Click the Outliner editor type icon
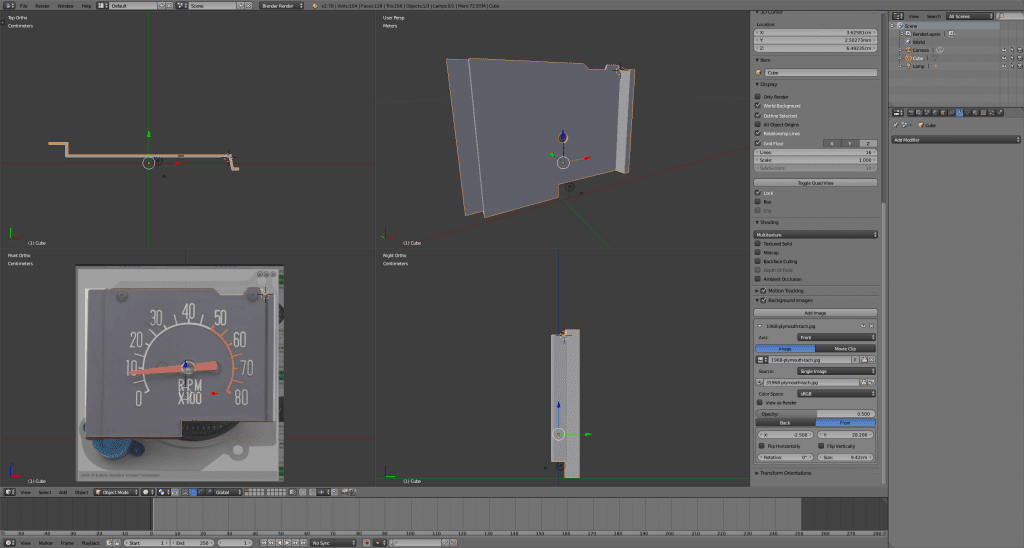Image resolution: width=1024 pixels, height=548 pixels. point(898,16)
